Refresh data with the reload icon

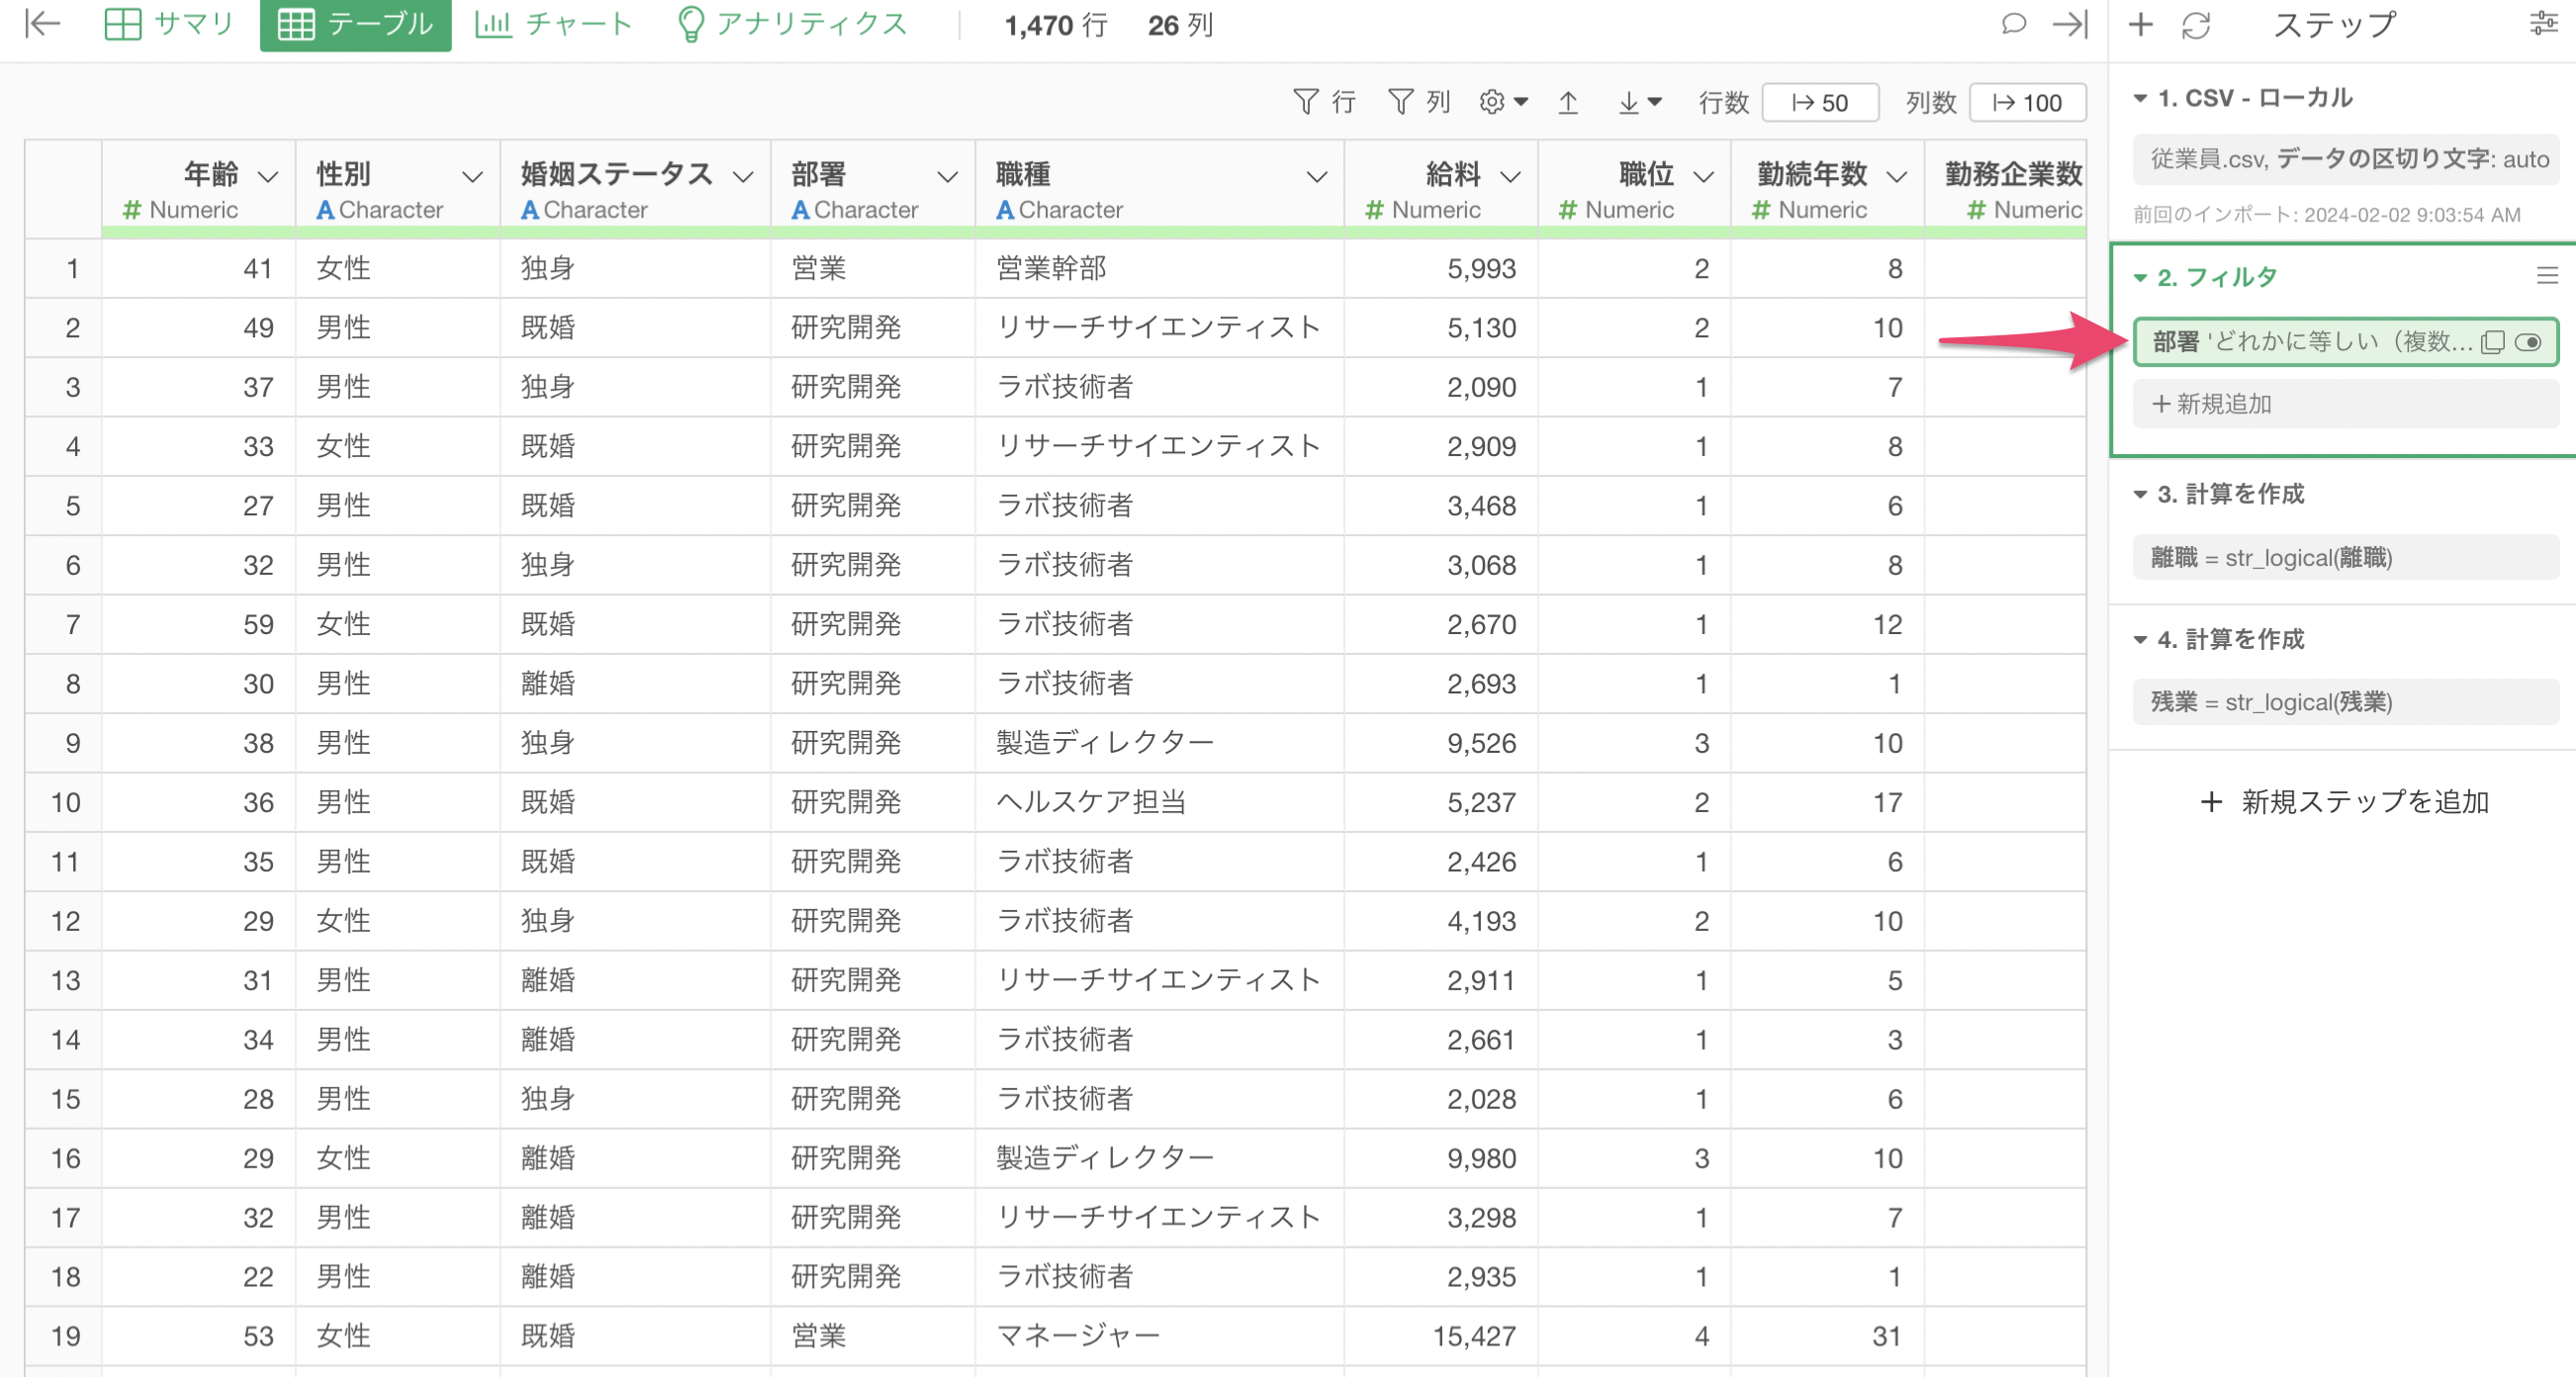coord(2196,24)
